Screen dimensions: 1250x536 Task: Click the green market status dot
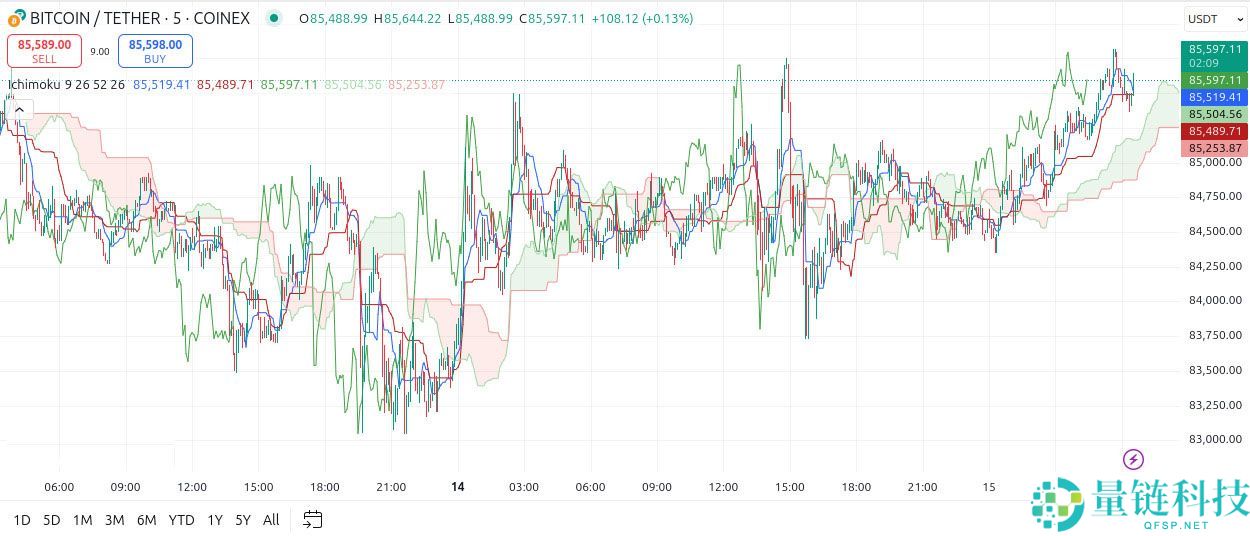click(274, 19)
